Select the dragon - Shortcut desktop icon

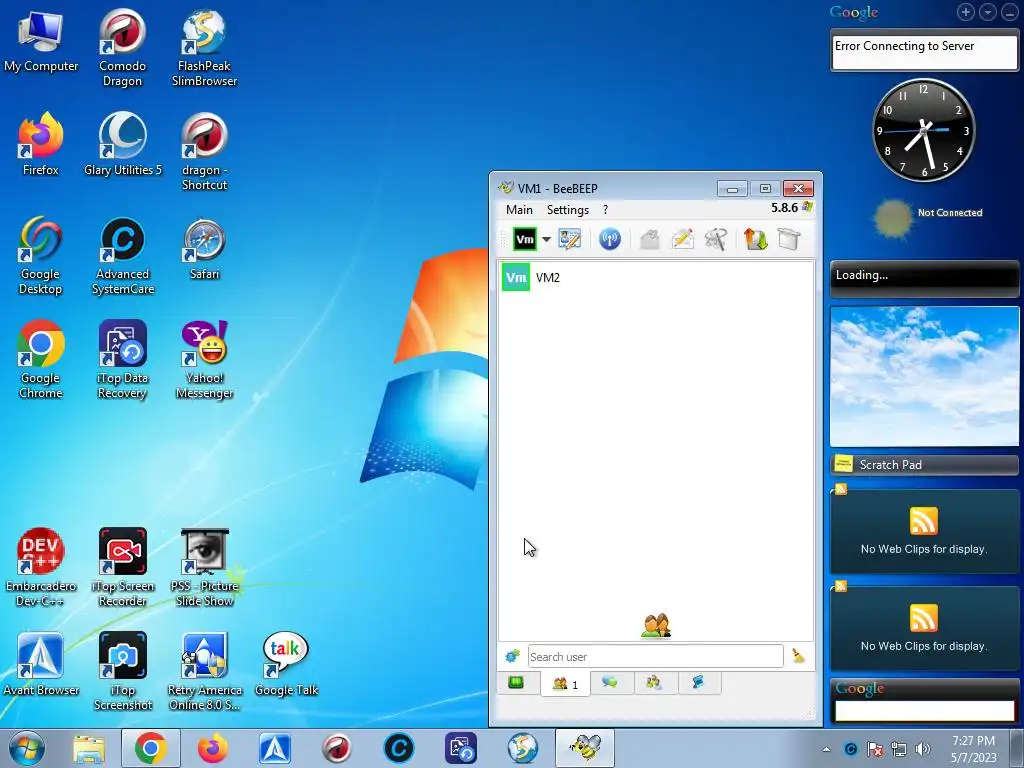click(x=204, y=152)
